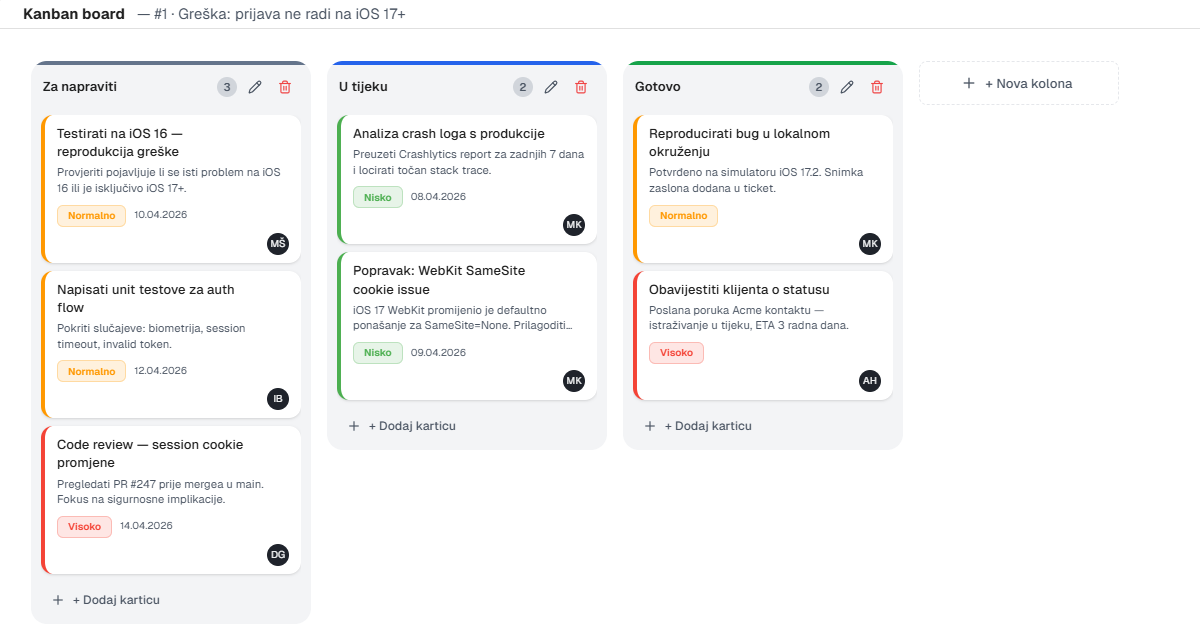Screen dimensions: 1200x642
Task: Click the count badge on the "Gotovo" column
Action: (x=819, y=87)
